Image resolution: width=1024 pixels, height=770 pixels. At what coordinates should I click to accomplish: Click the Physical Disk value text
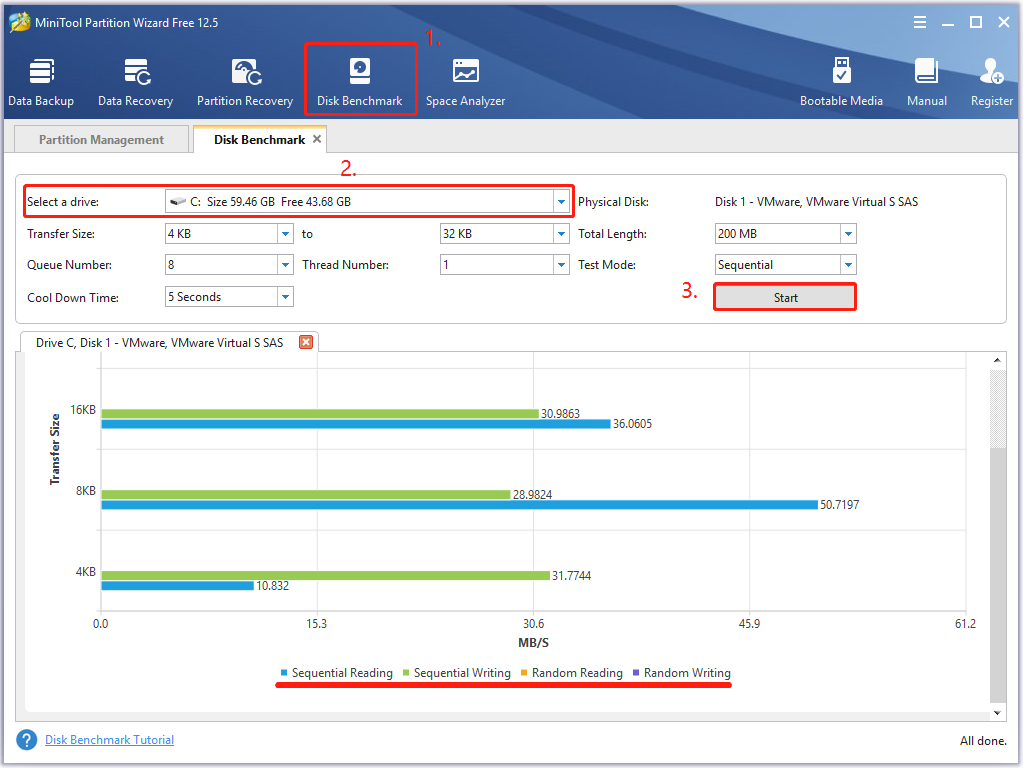pyautogui.click(x=816, y=202)
